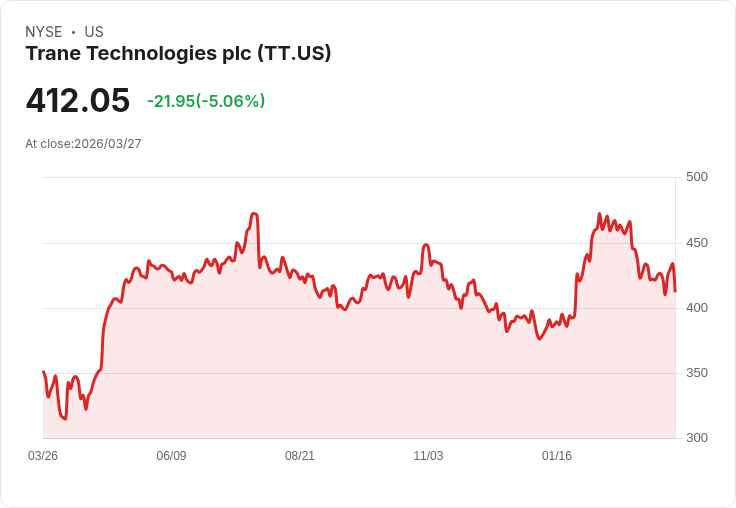Click the 06/09 date on x-axis

(171, 456)
